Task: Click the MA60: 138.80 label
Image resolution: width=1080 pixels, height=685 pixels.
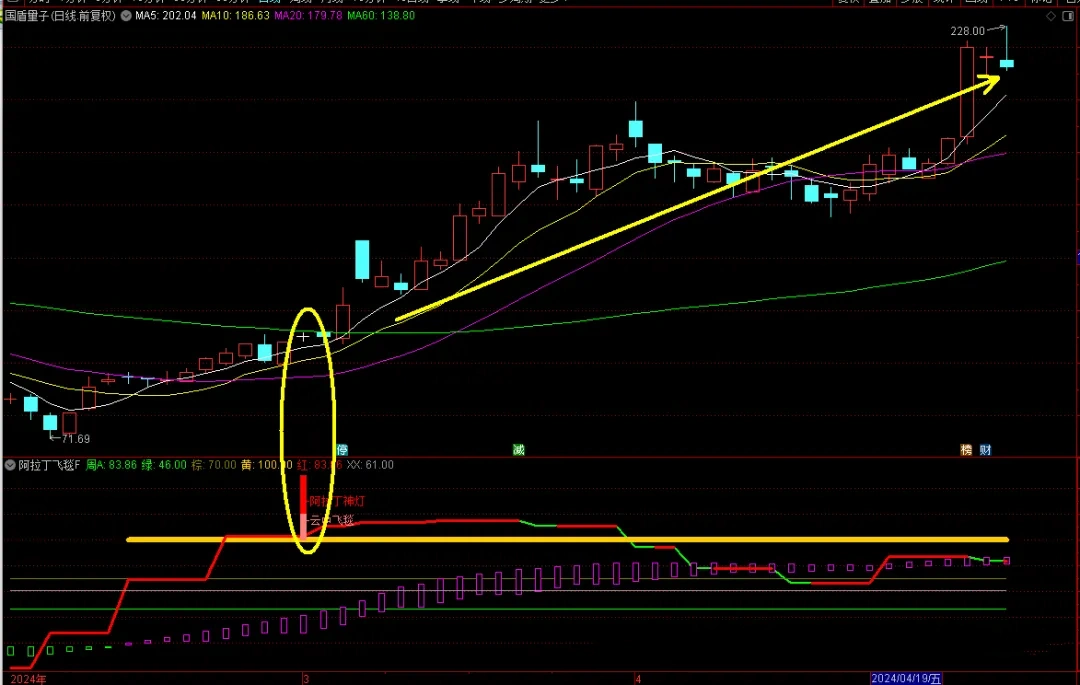Action: pos(381,17)
